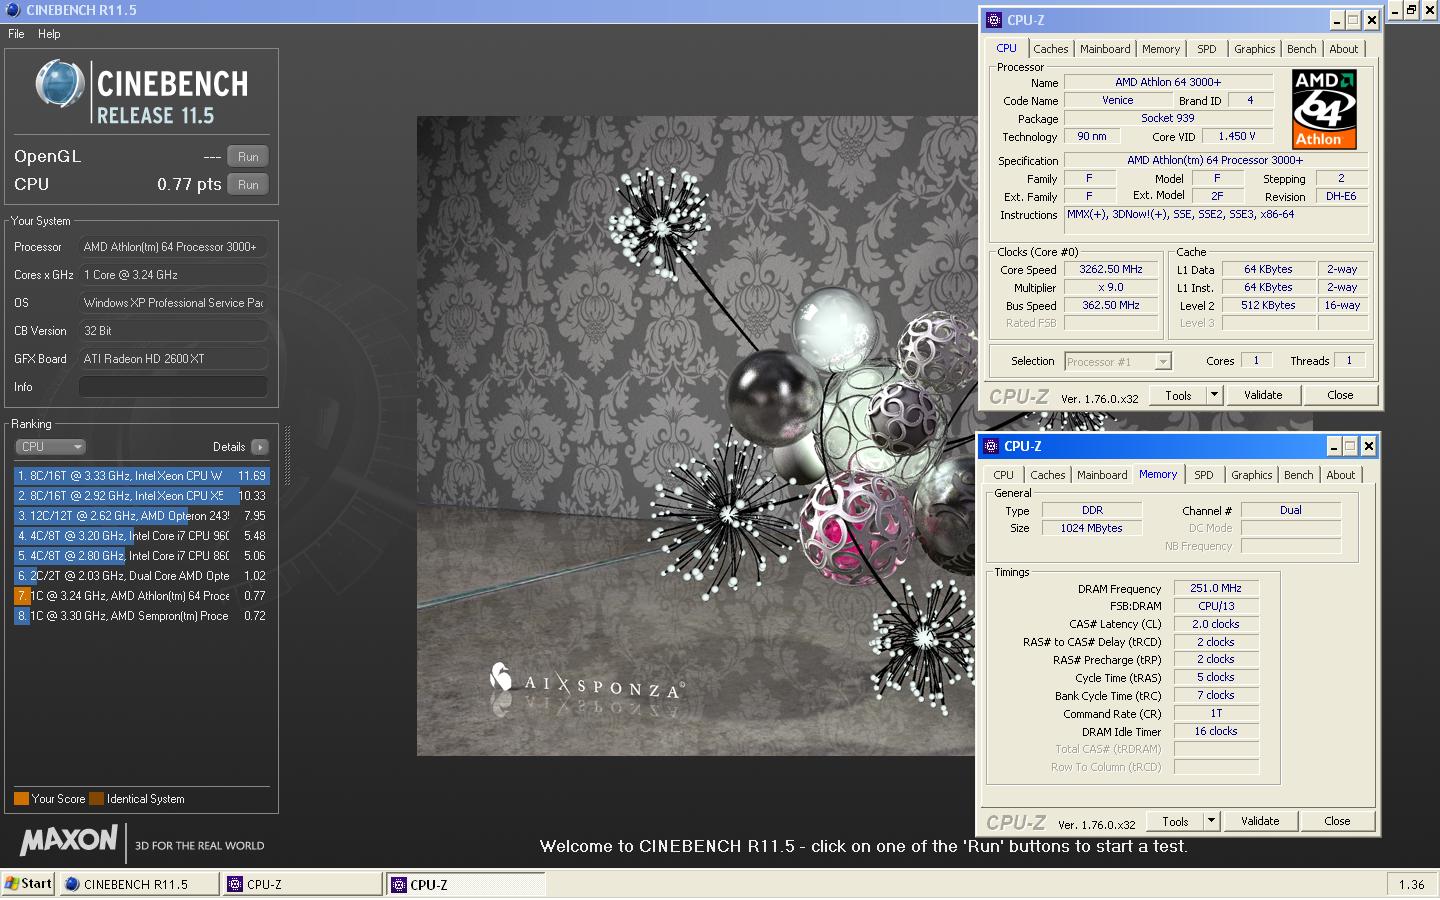Screen dimensions: 1440x900
Task: Click the orange Your Score legend swatch
Action: 21,799
